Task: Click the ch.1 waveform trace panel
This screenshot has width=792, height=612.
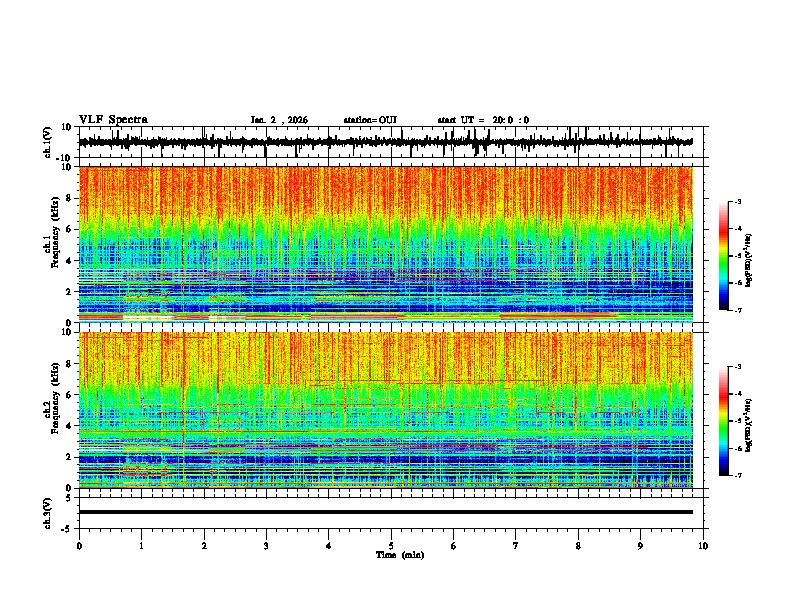Action: [x=391, y=142]
